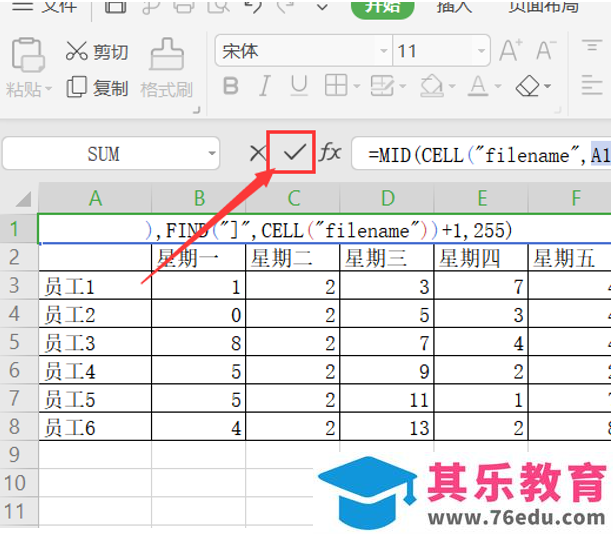Click the Redo arrow icon
This screenshot has height=534, width=613.
tap(286, 7)
